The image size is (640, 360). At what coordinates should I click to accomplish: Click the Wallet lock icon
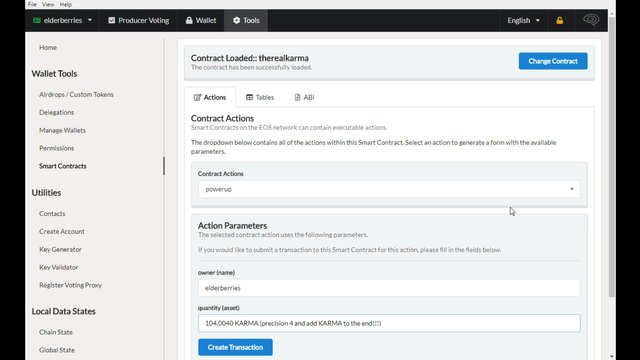[189, 20]
